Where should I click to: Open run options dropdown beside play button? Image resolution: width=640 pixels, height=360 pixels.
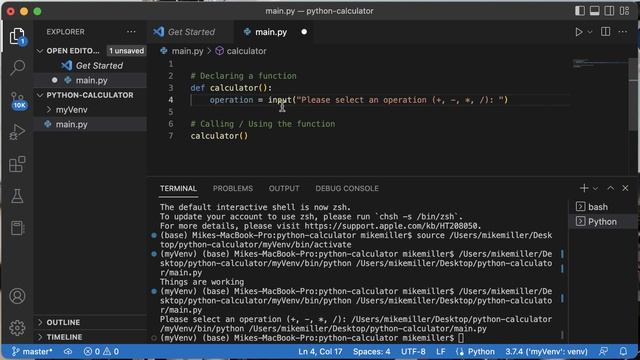(x=590, y=32)
